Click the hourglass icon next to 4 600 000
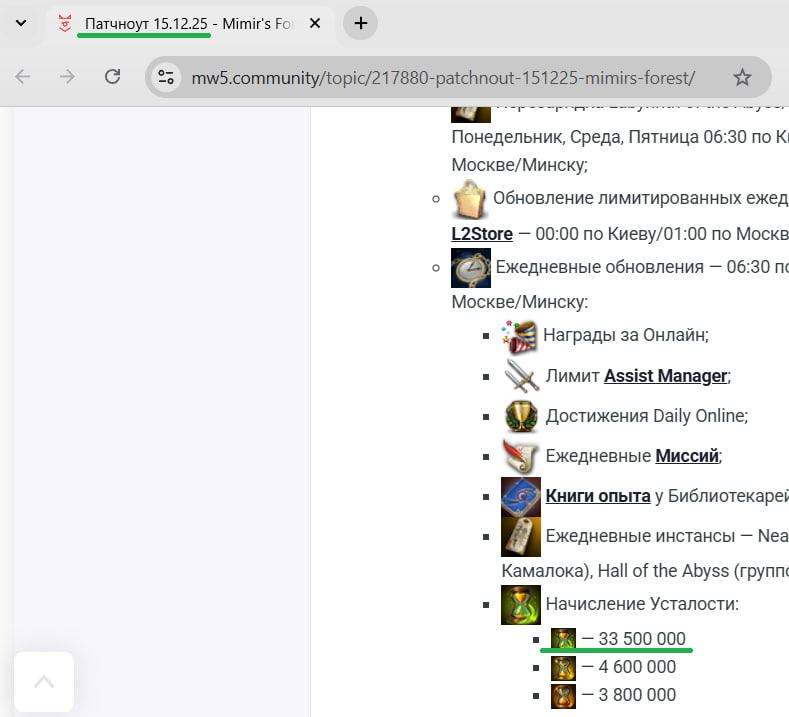Screen dimensions: 789x717 563,668
